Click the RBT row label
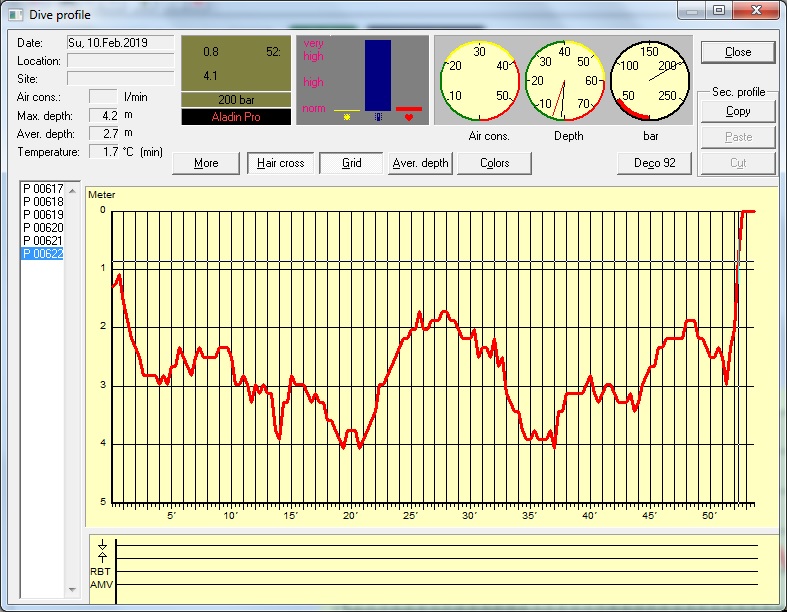787x612 pixels. 100,571
